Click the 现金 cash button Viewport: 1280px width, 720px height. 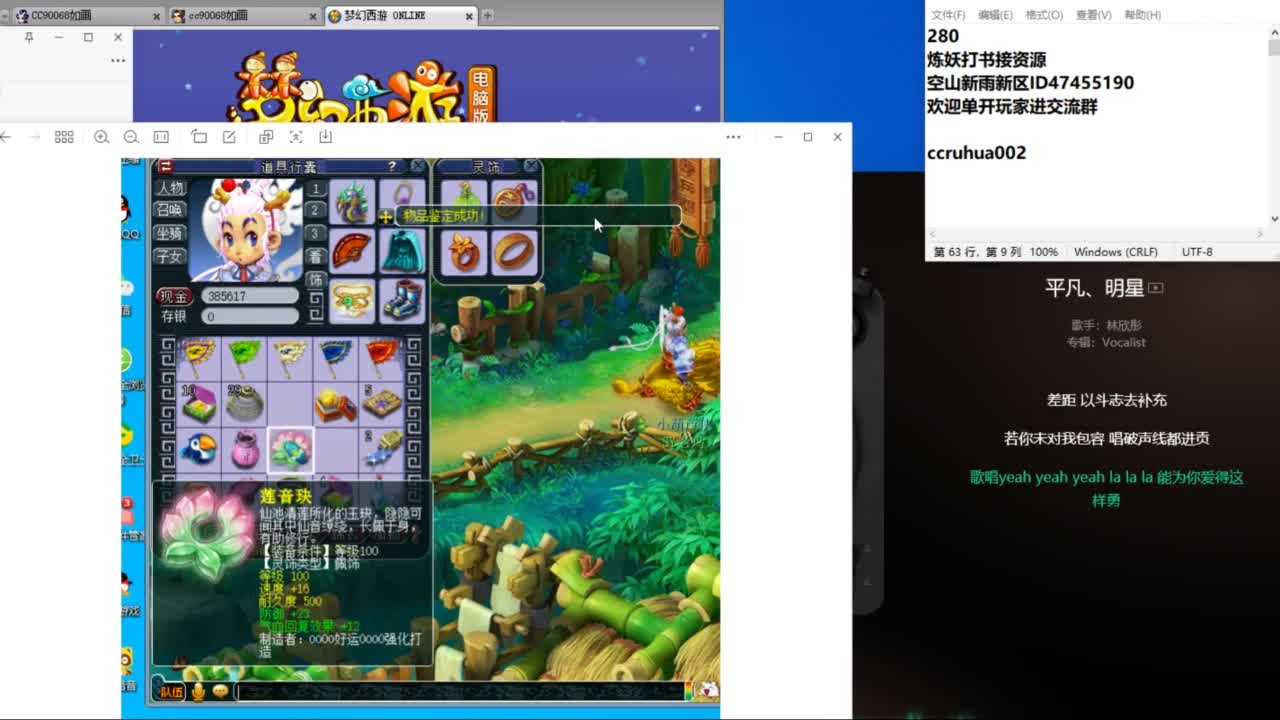(174, 296)
